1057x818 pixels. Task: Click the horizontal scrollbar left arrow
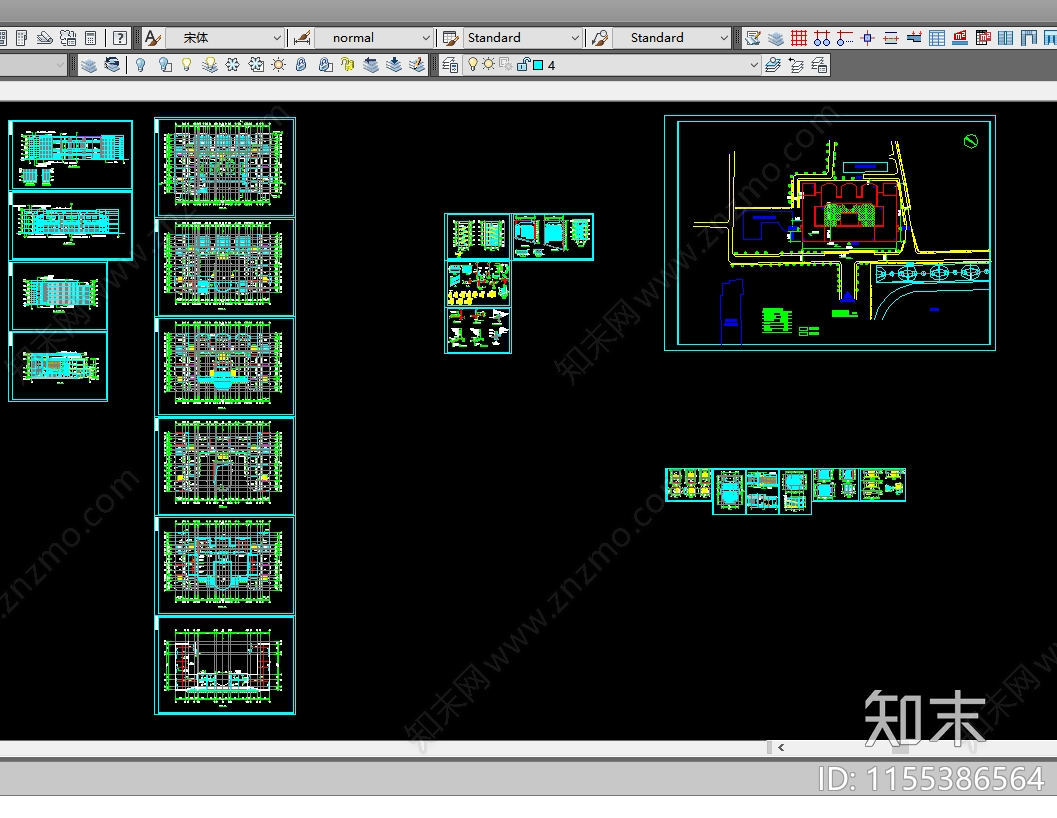[781, 747]
